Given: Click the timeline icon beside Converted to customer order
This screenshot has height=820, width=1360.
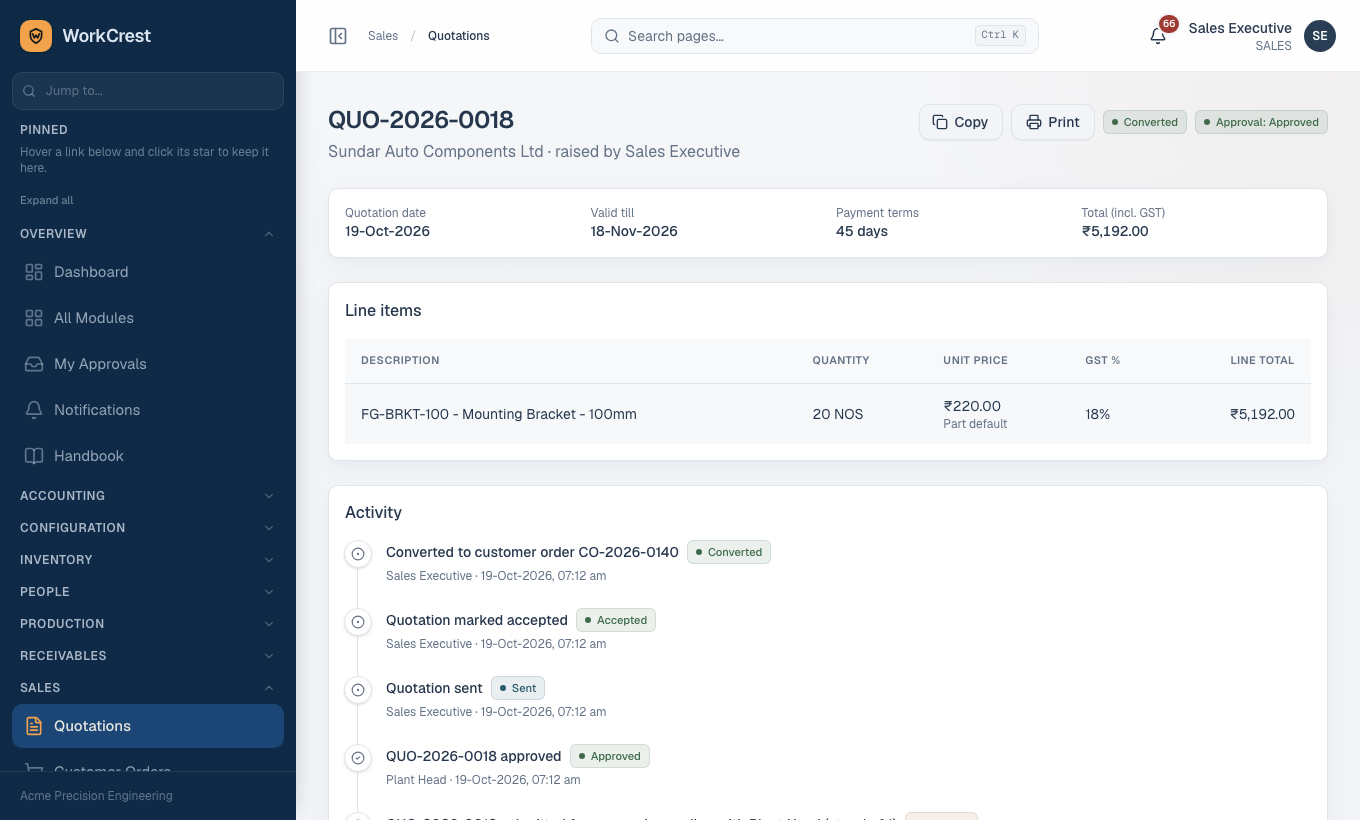Looking at the screenshot, I should pos(358,554).
